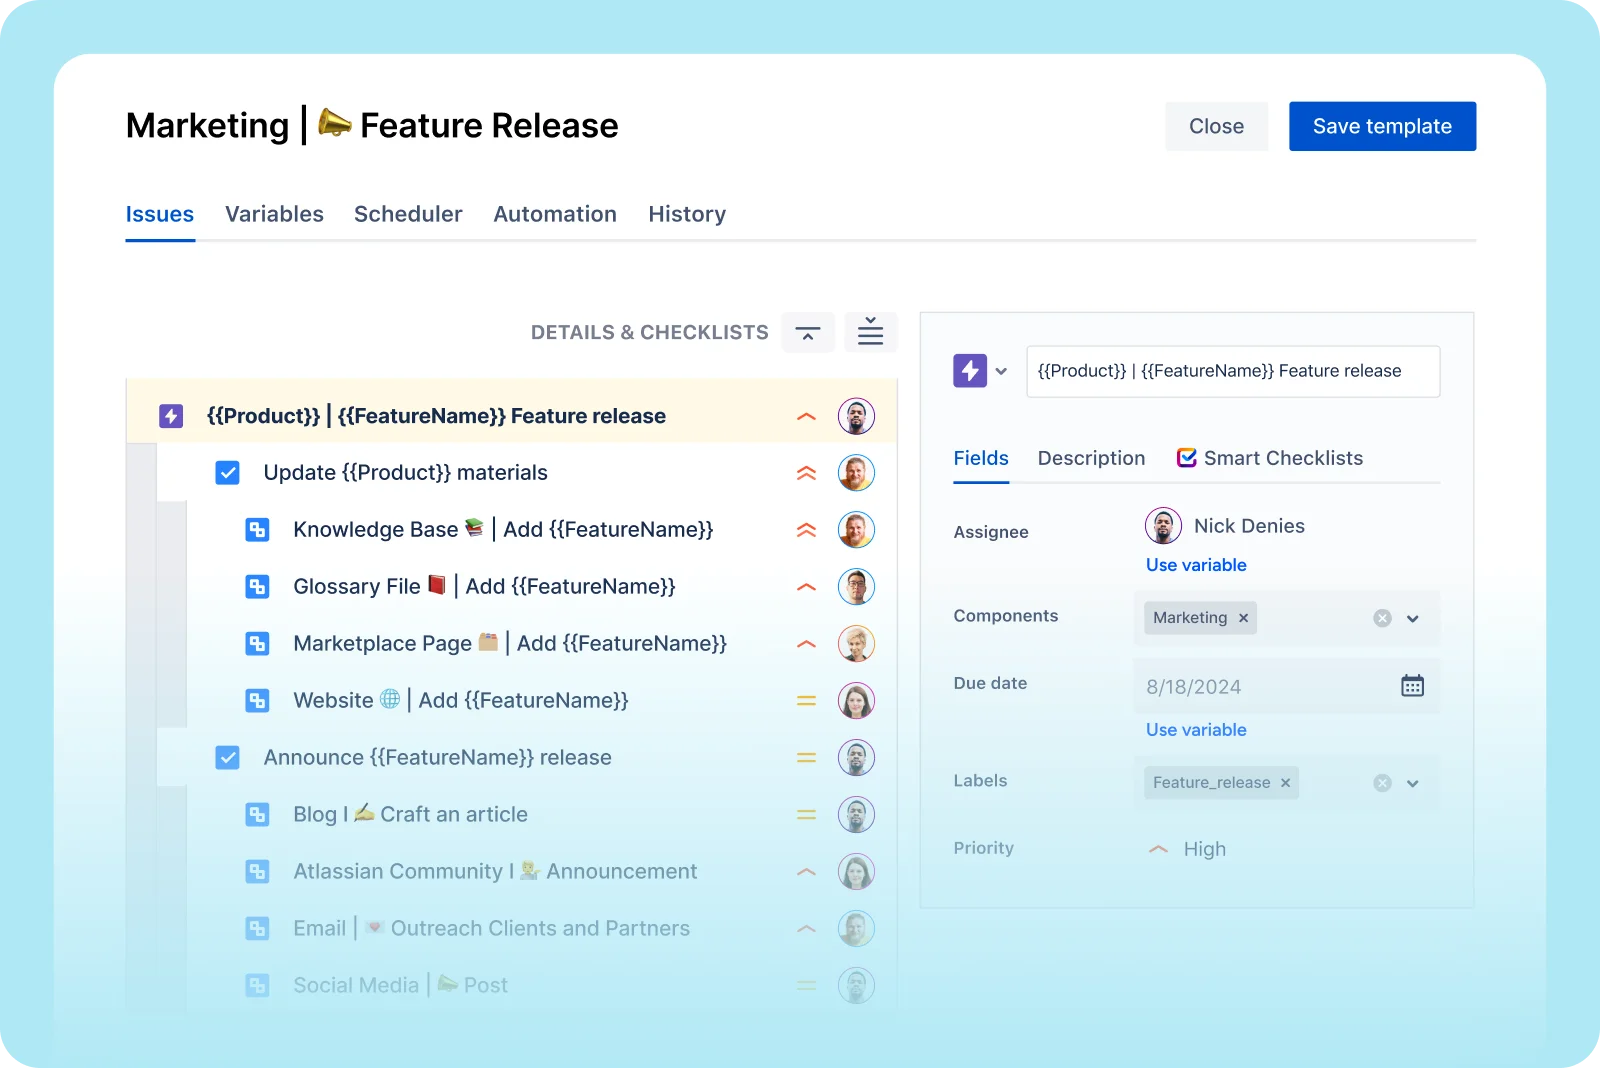Click the due date 8/18/2024 field
This screenshot has width=1600, height=1068.
pyautogui.click(x=1287, y=686)
